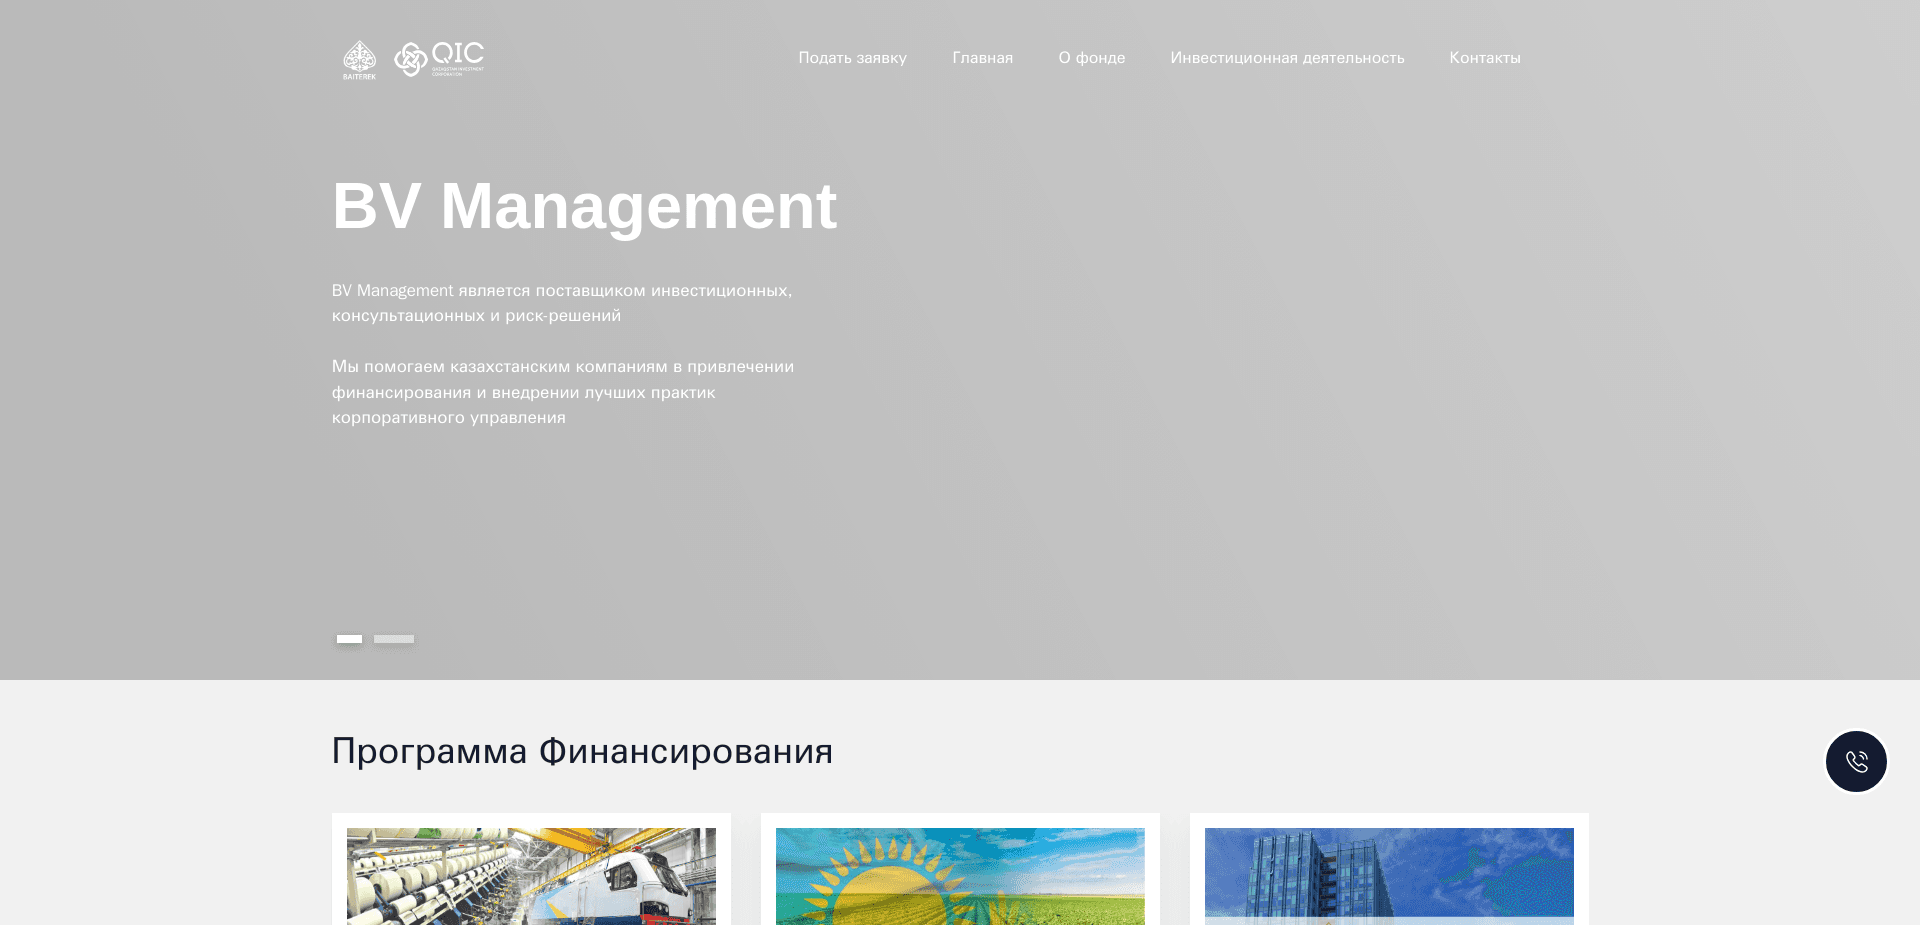The width and height of the screenshot is (1920, 925).
Task: Switch to the second slide indicator
Action: [x=394, y=639]
